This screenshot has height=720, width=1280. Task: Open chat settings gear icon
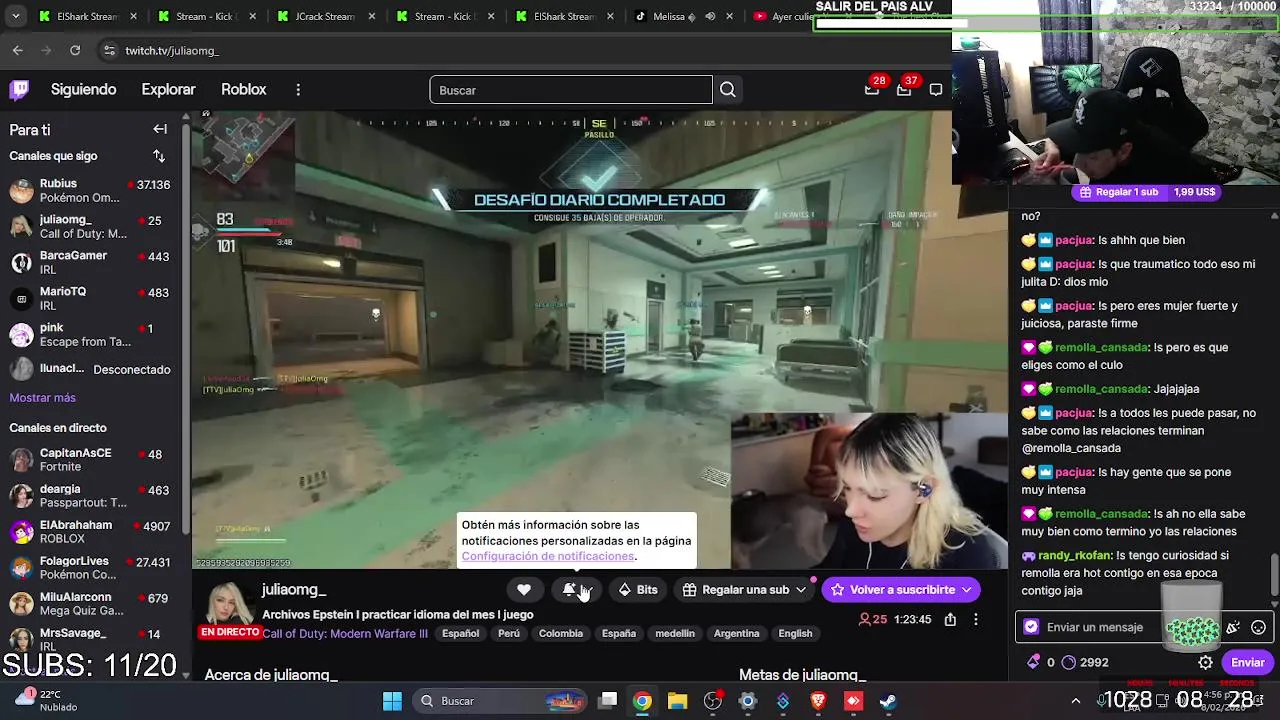1206,662
